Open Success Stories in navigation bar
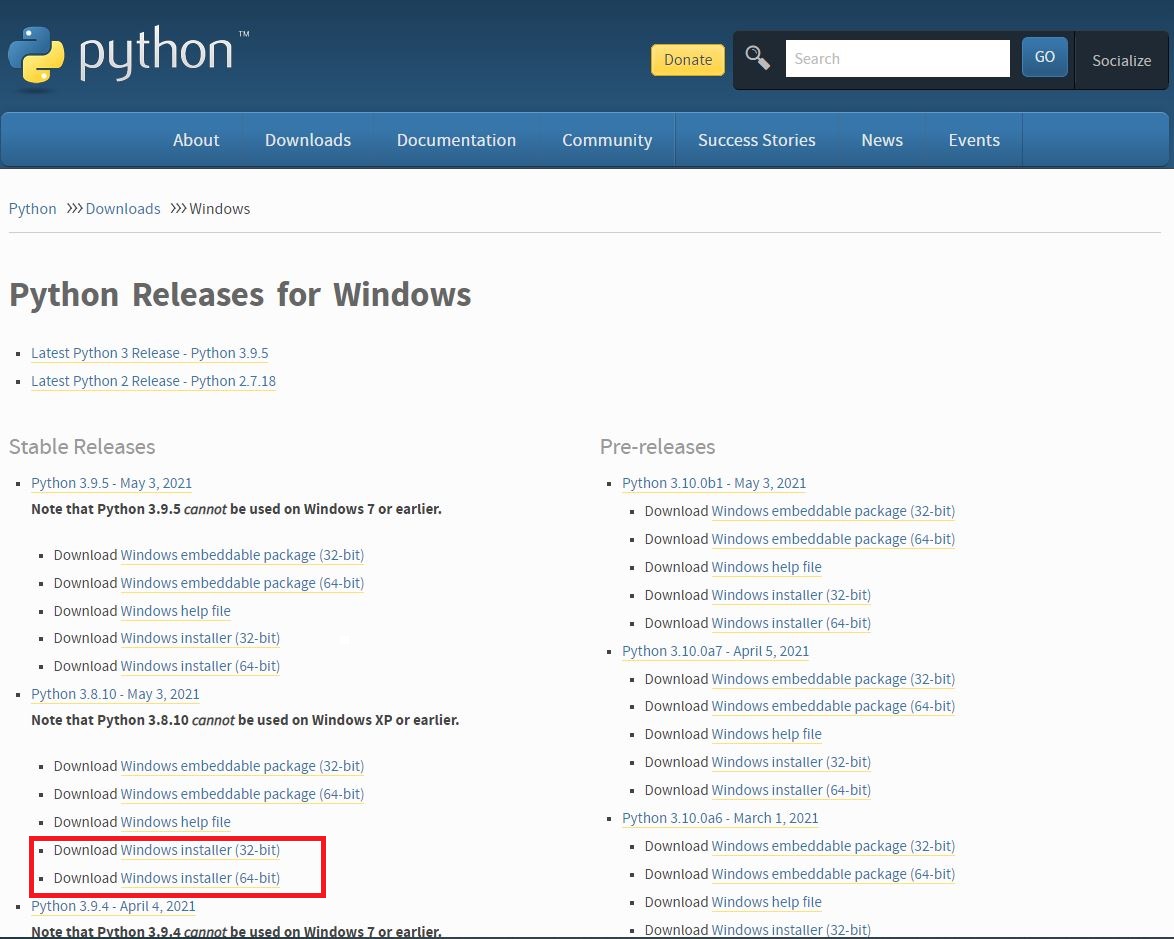Viewport: 1174px width, 939px height. point(756,140)
